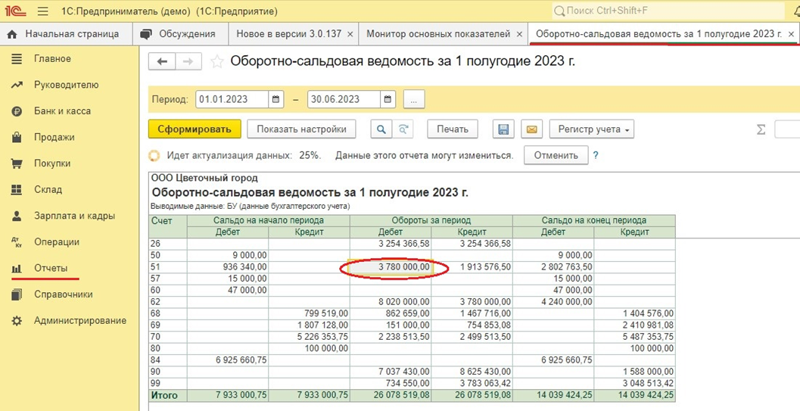Click the Операции Дт/Кт icon
The height and width of the screenshot is (411, 800).
(15, 242)
